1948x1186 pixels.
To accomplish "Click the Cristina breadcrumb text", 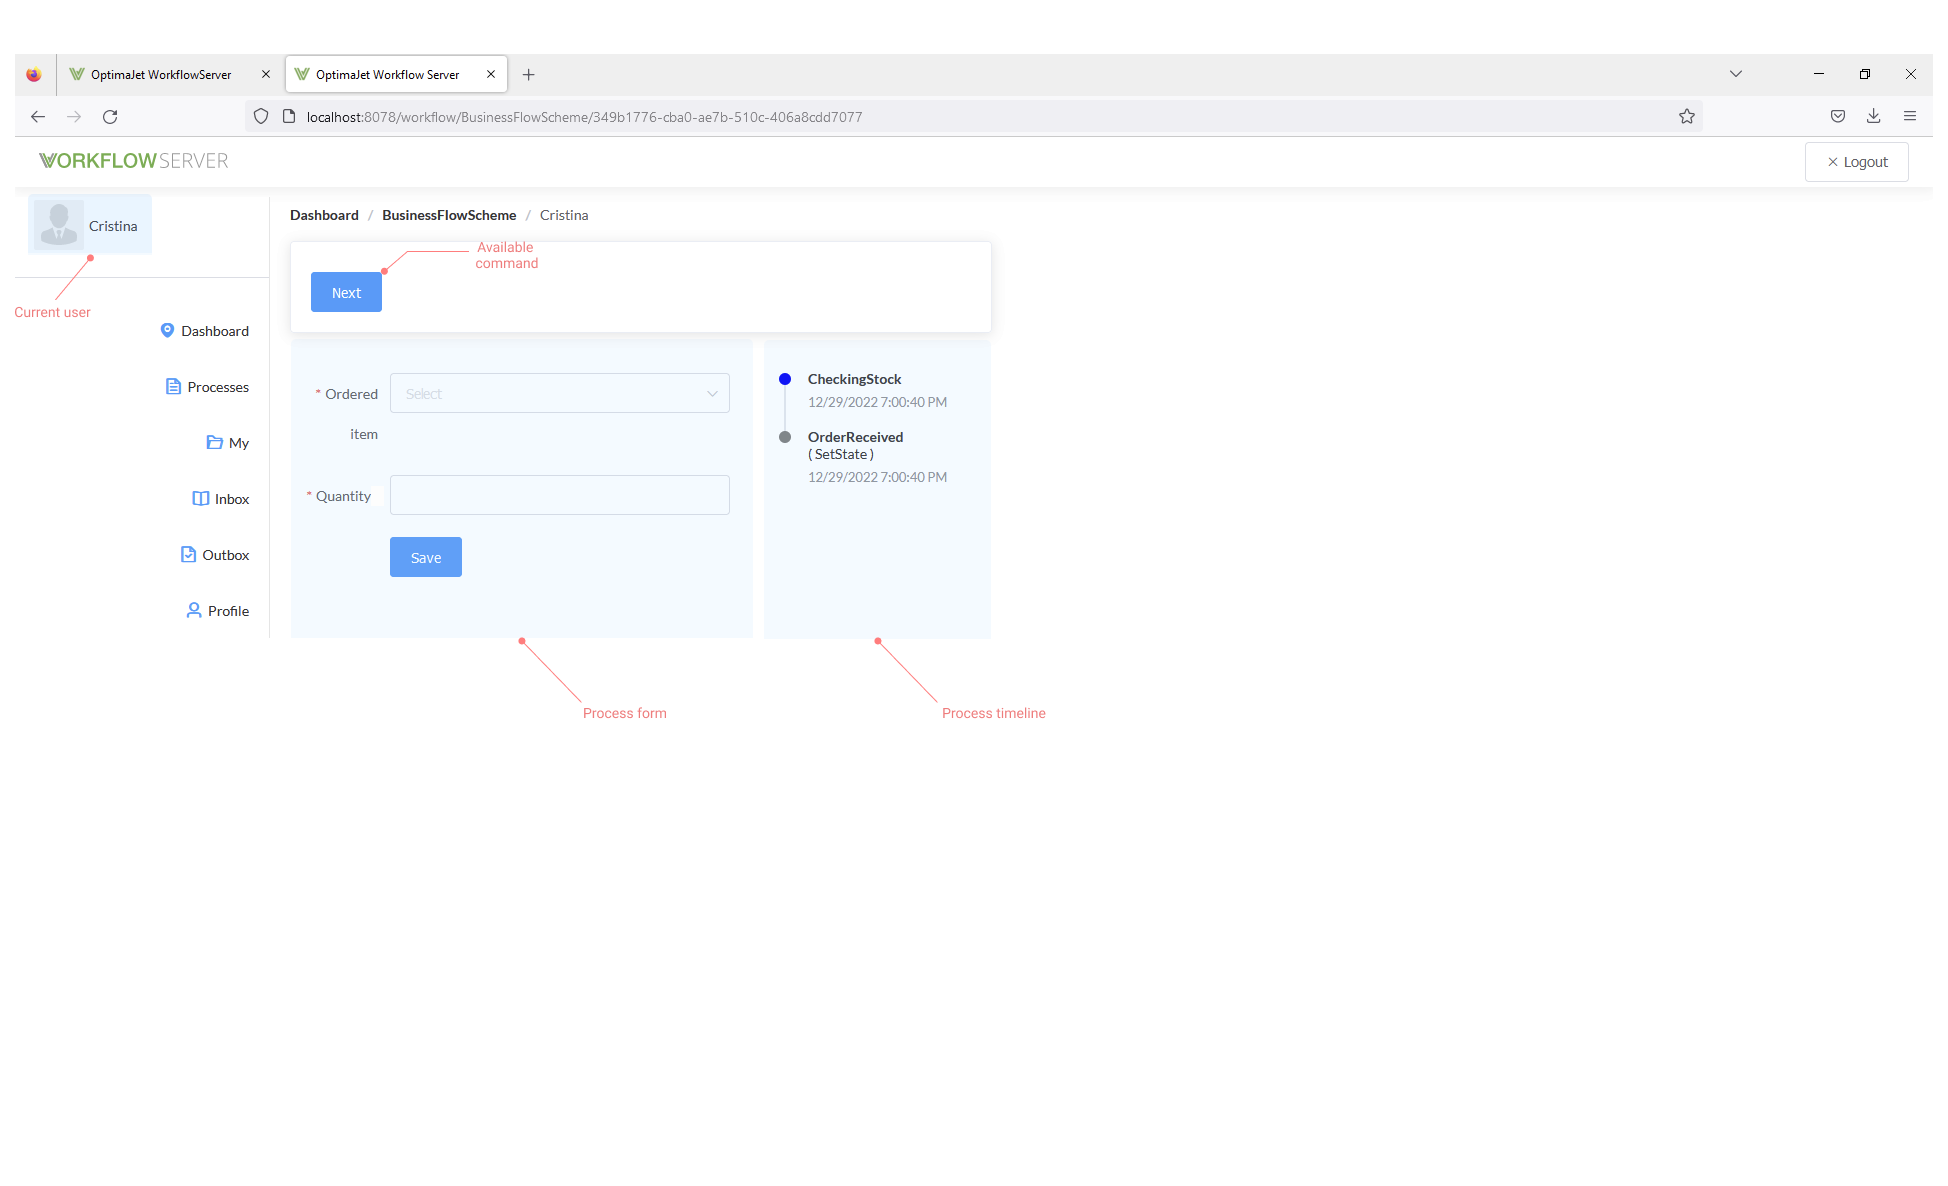I will (x=564, y=215).
